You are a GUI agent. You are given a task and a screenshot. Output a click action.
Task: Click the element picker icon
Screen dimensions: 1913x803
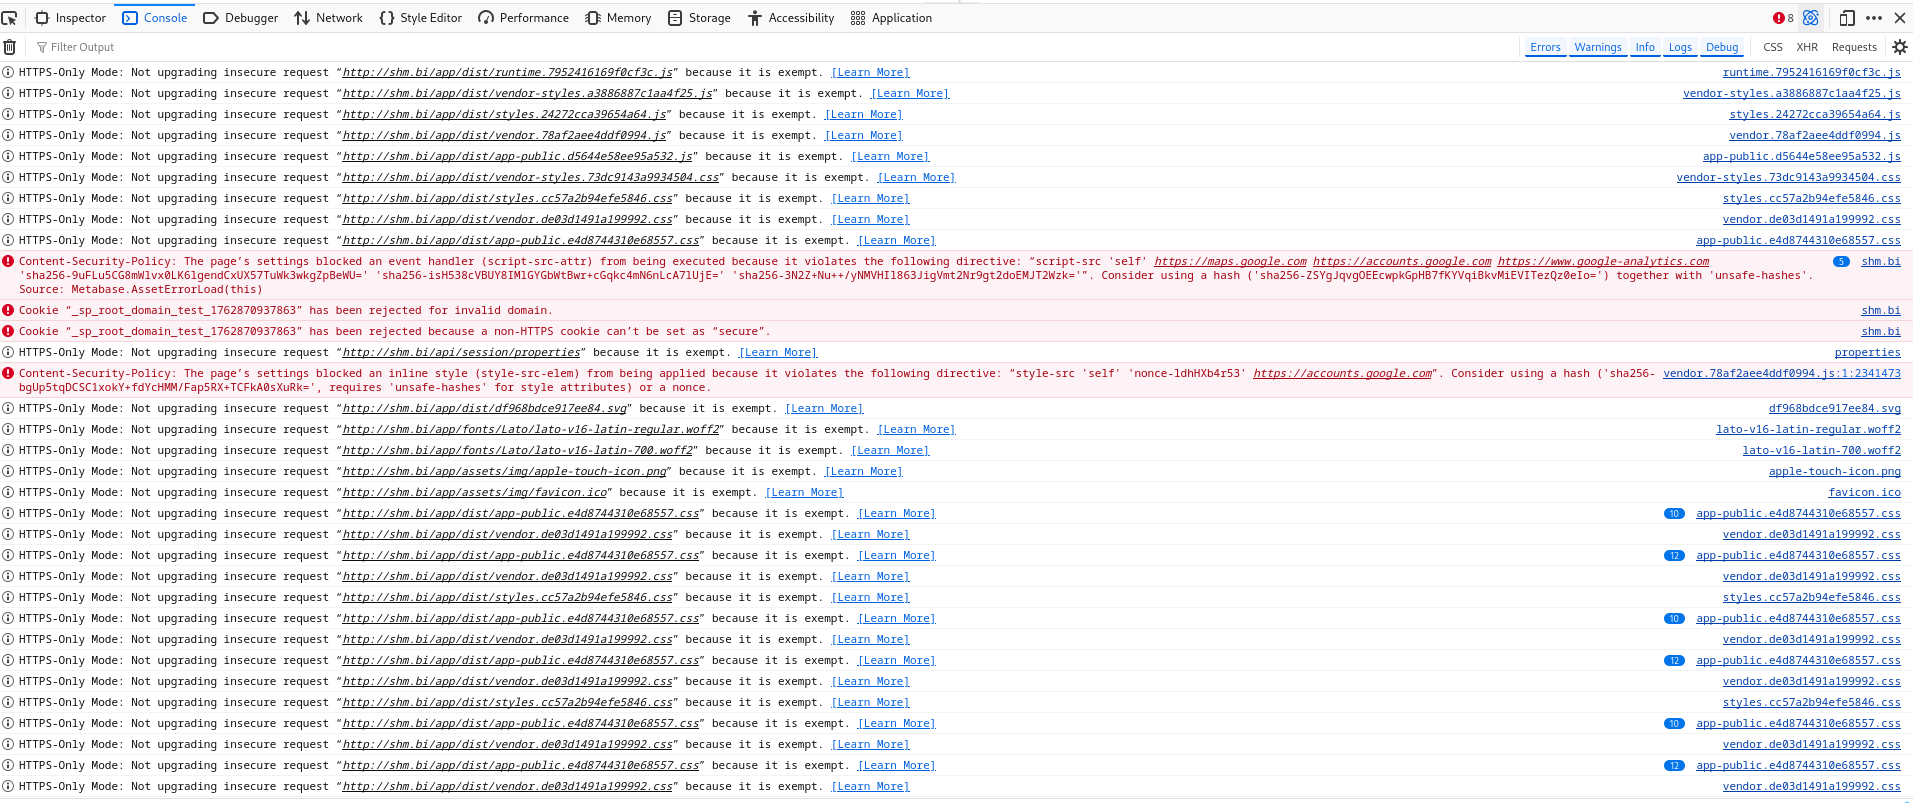pos(10,18)
